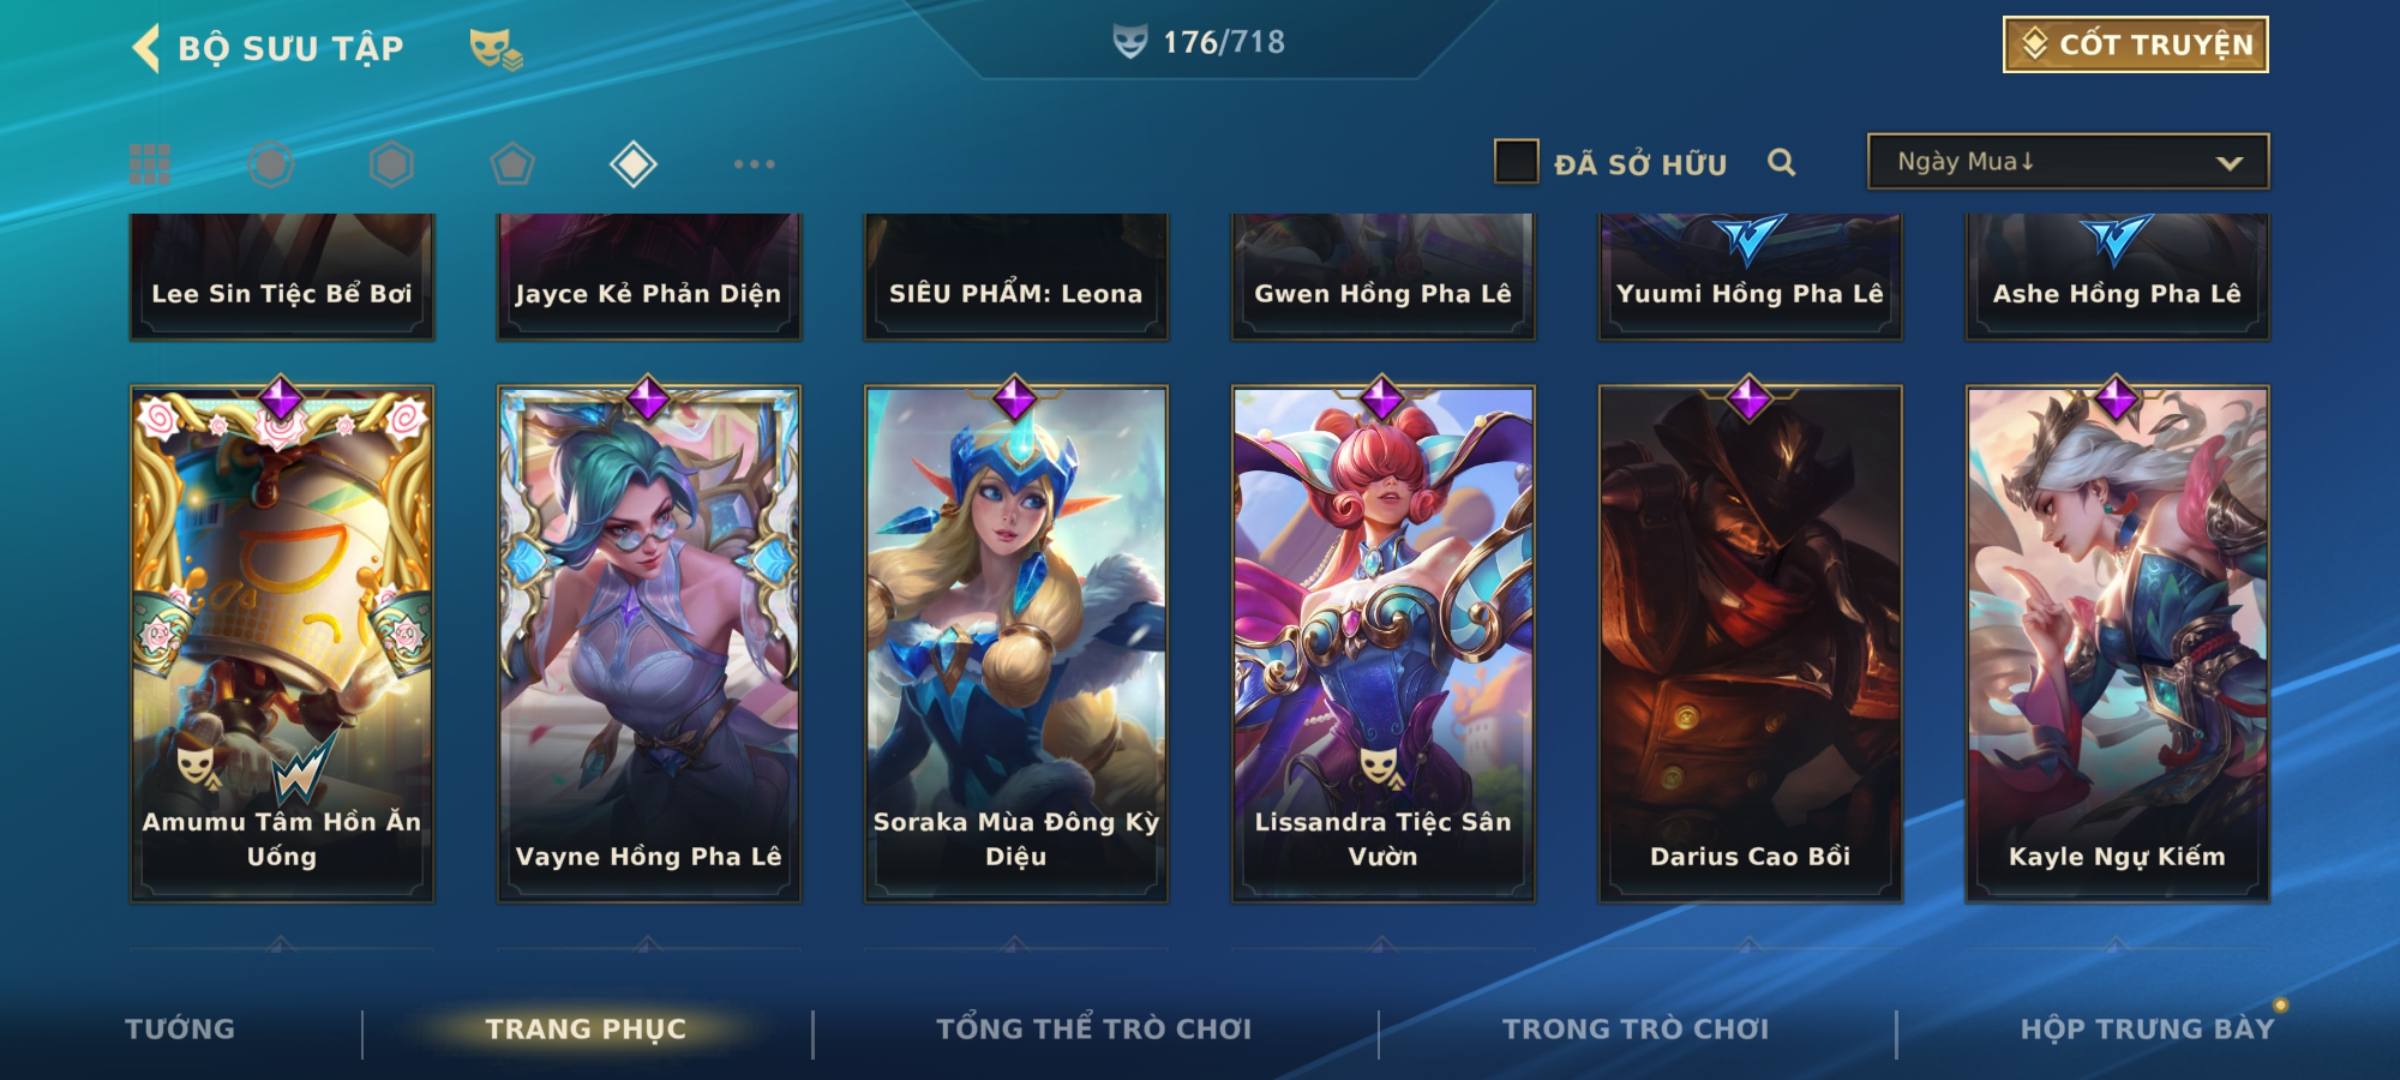Switch to the Tướng tab
Image resolution: width=2400 pixels, height=1080 pixels.
click(x=180, y=1029)
